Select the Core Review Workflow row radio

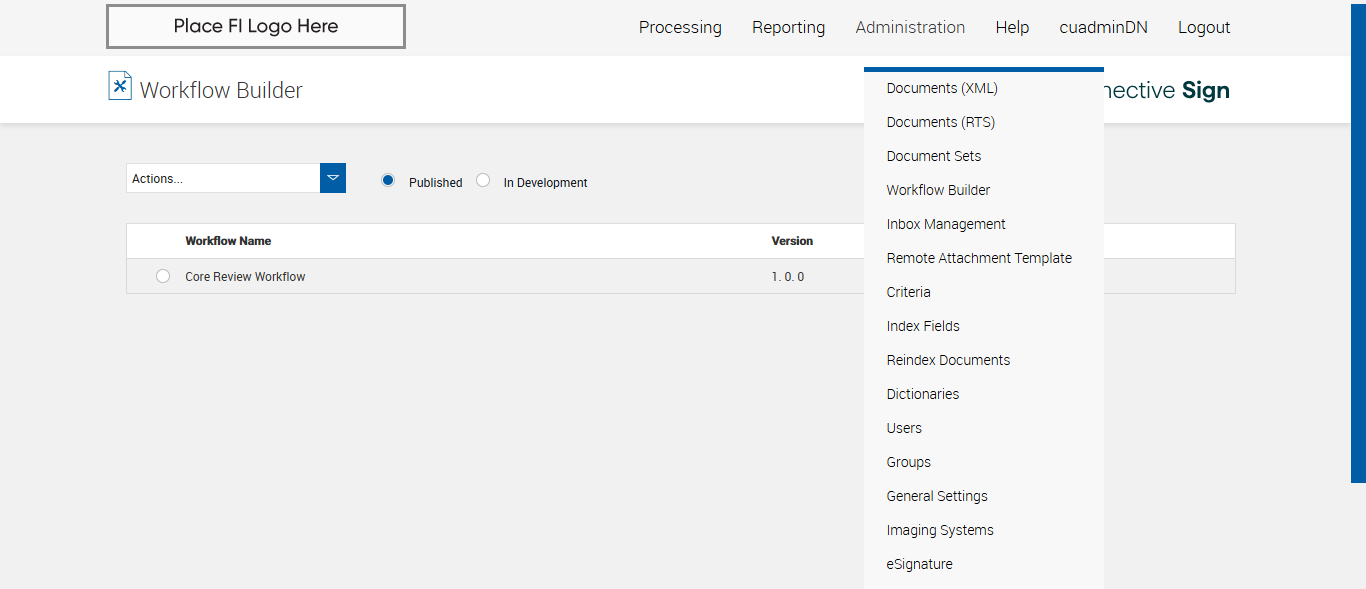click(x=163, y=276)
